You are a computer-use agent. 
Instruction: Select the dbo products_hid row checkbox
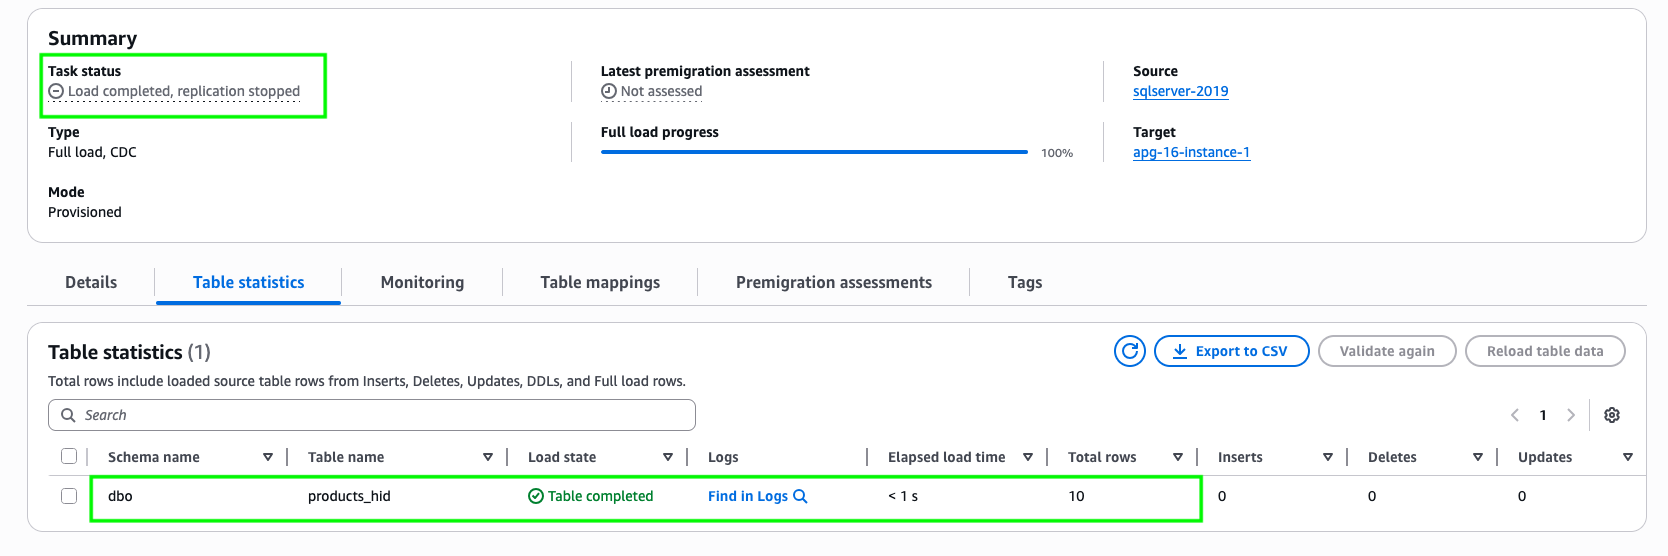[x=69, y=496]
